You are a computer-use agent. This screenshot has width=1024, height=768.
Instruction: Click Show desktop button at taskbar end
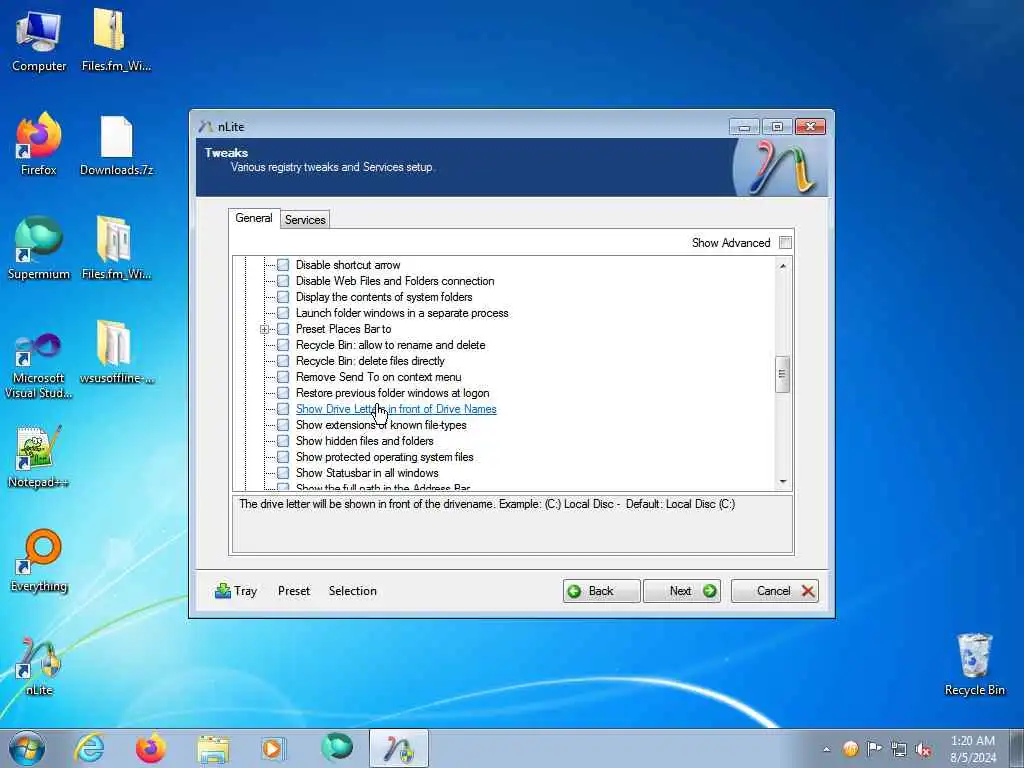point(1017,748)
